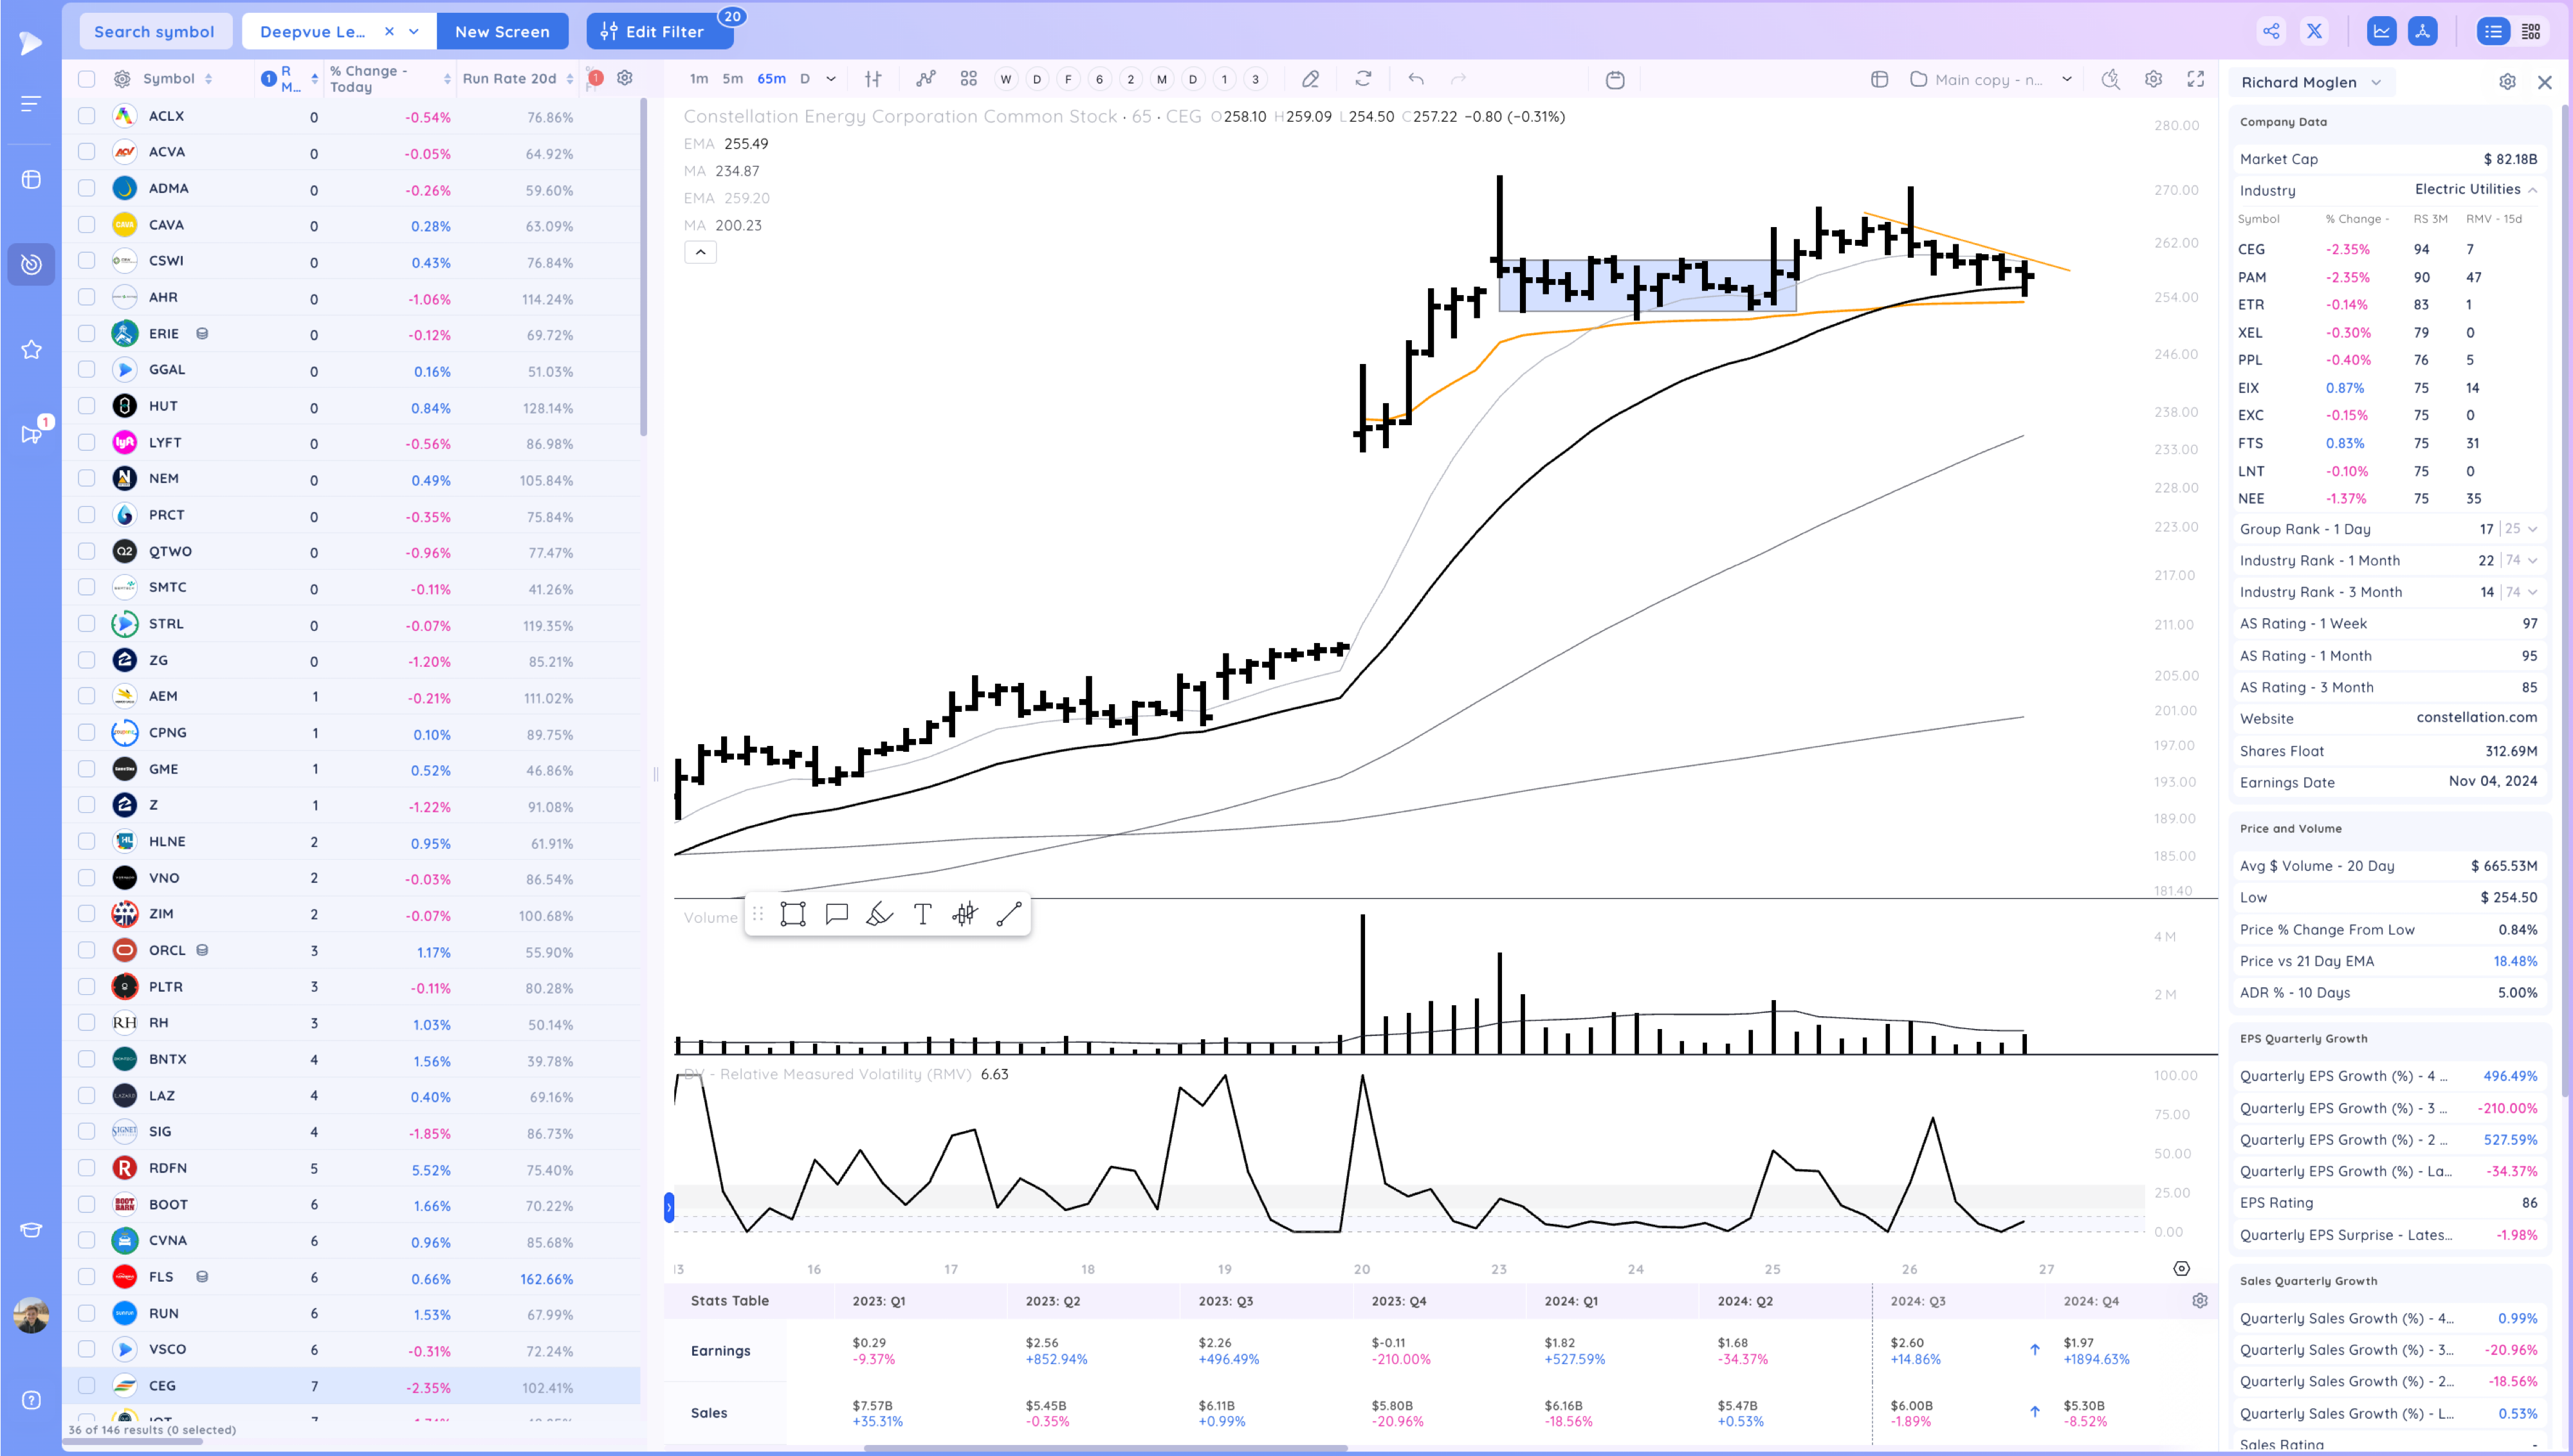Open the calendar date picker icon
Viewport: 2573px width, 1456px height.
[x=1615, y=79]
